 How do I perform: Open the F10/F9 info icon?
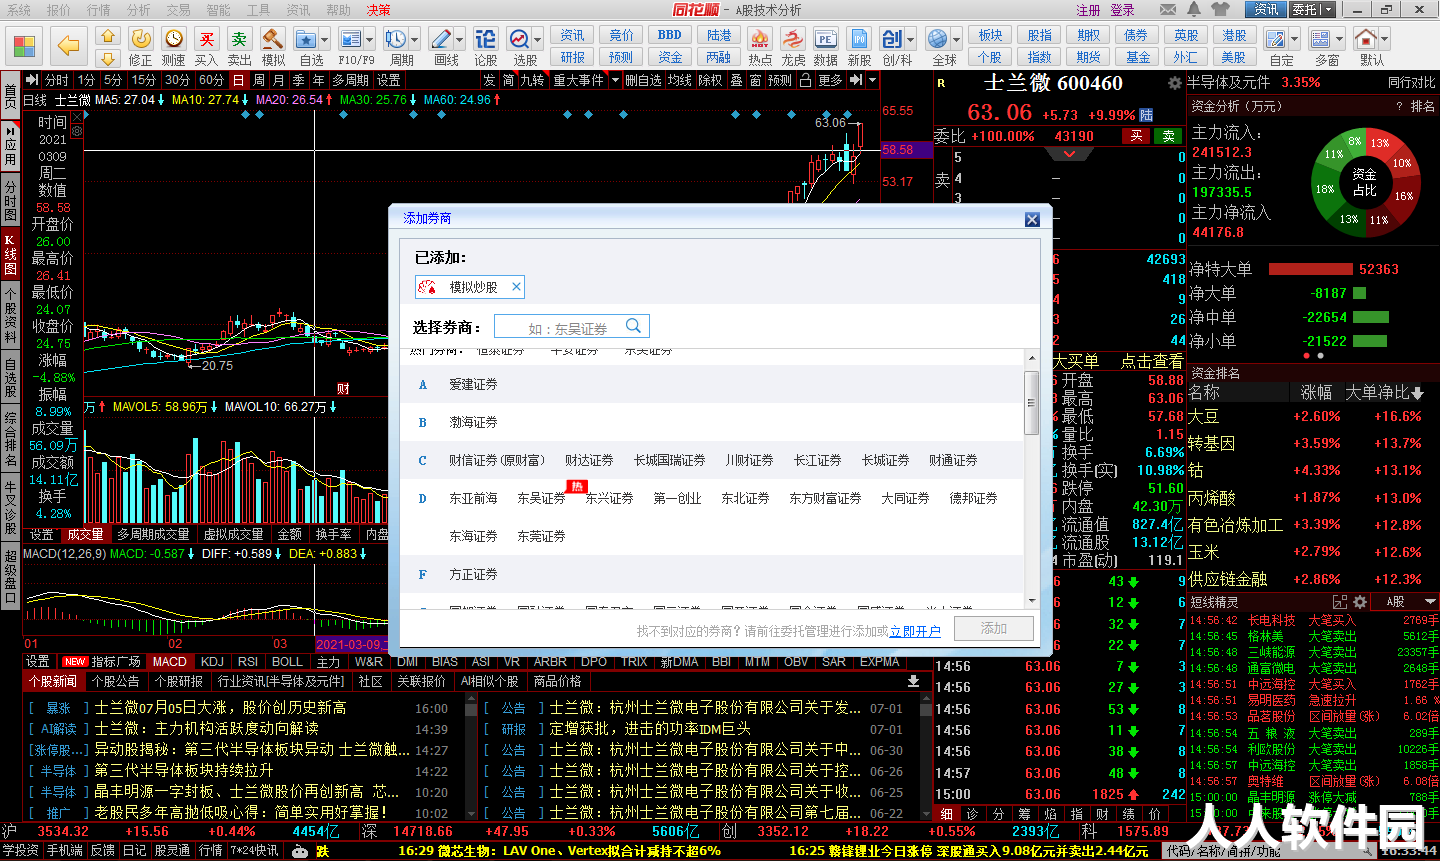click(x=351, y=39)
